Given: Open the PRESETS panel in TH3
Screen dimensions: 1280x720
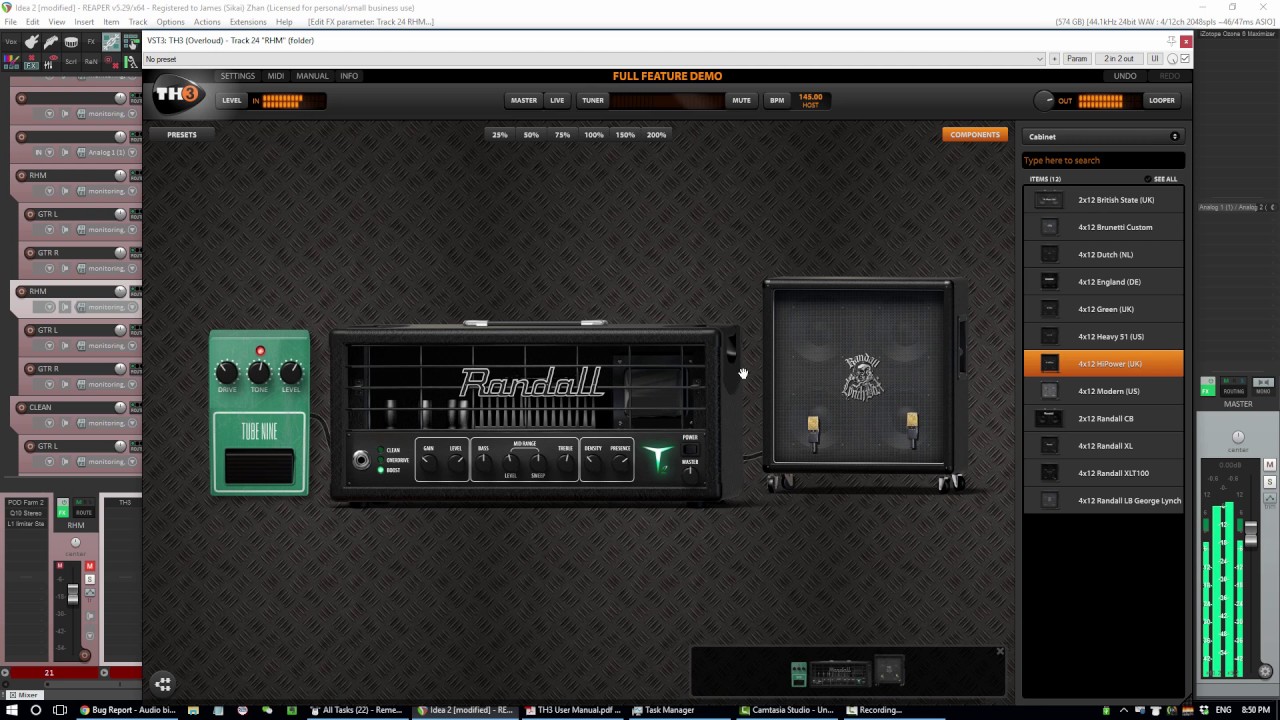Looking at the screenshot, I should point(182,134).
